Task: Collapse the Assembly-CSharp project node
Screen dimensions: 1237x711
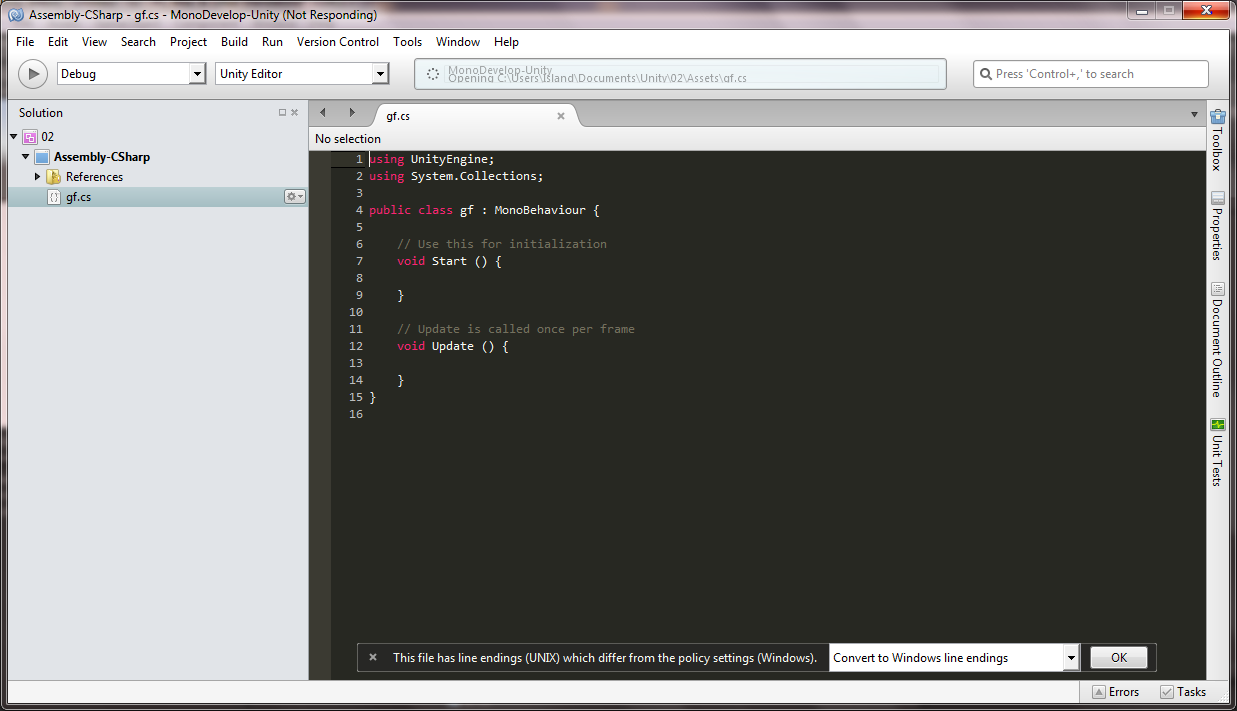Action: 26,157
